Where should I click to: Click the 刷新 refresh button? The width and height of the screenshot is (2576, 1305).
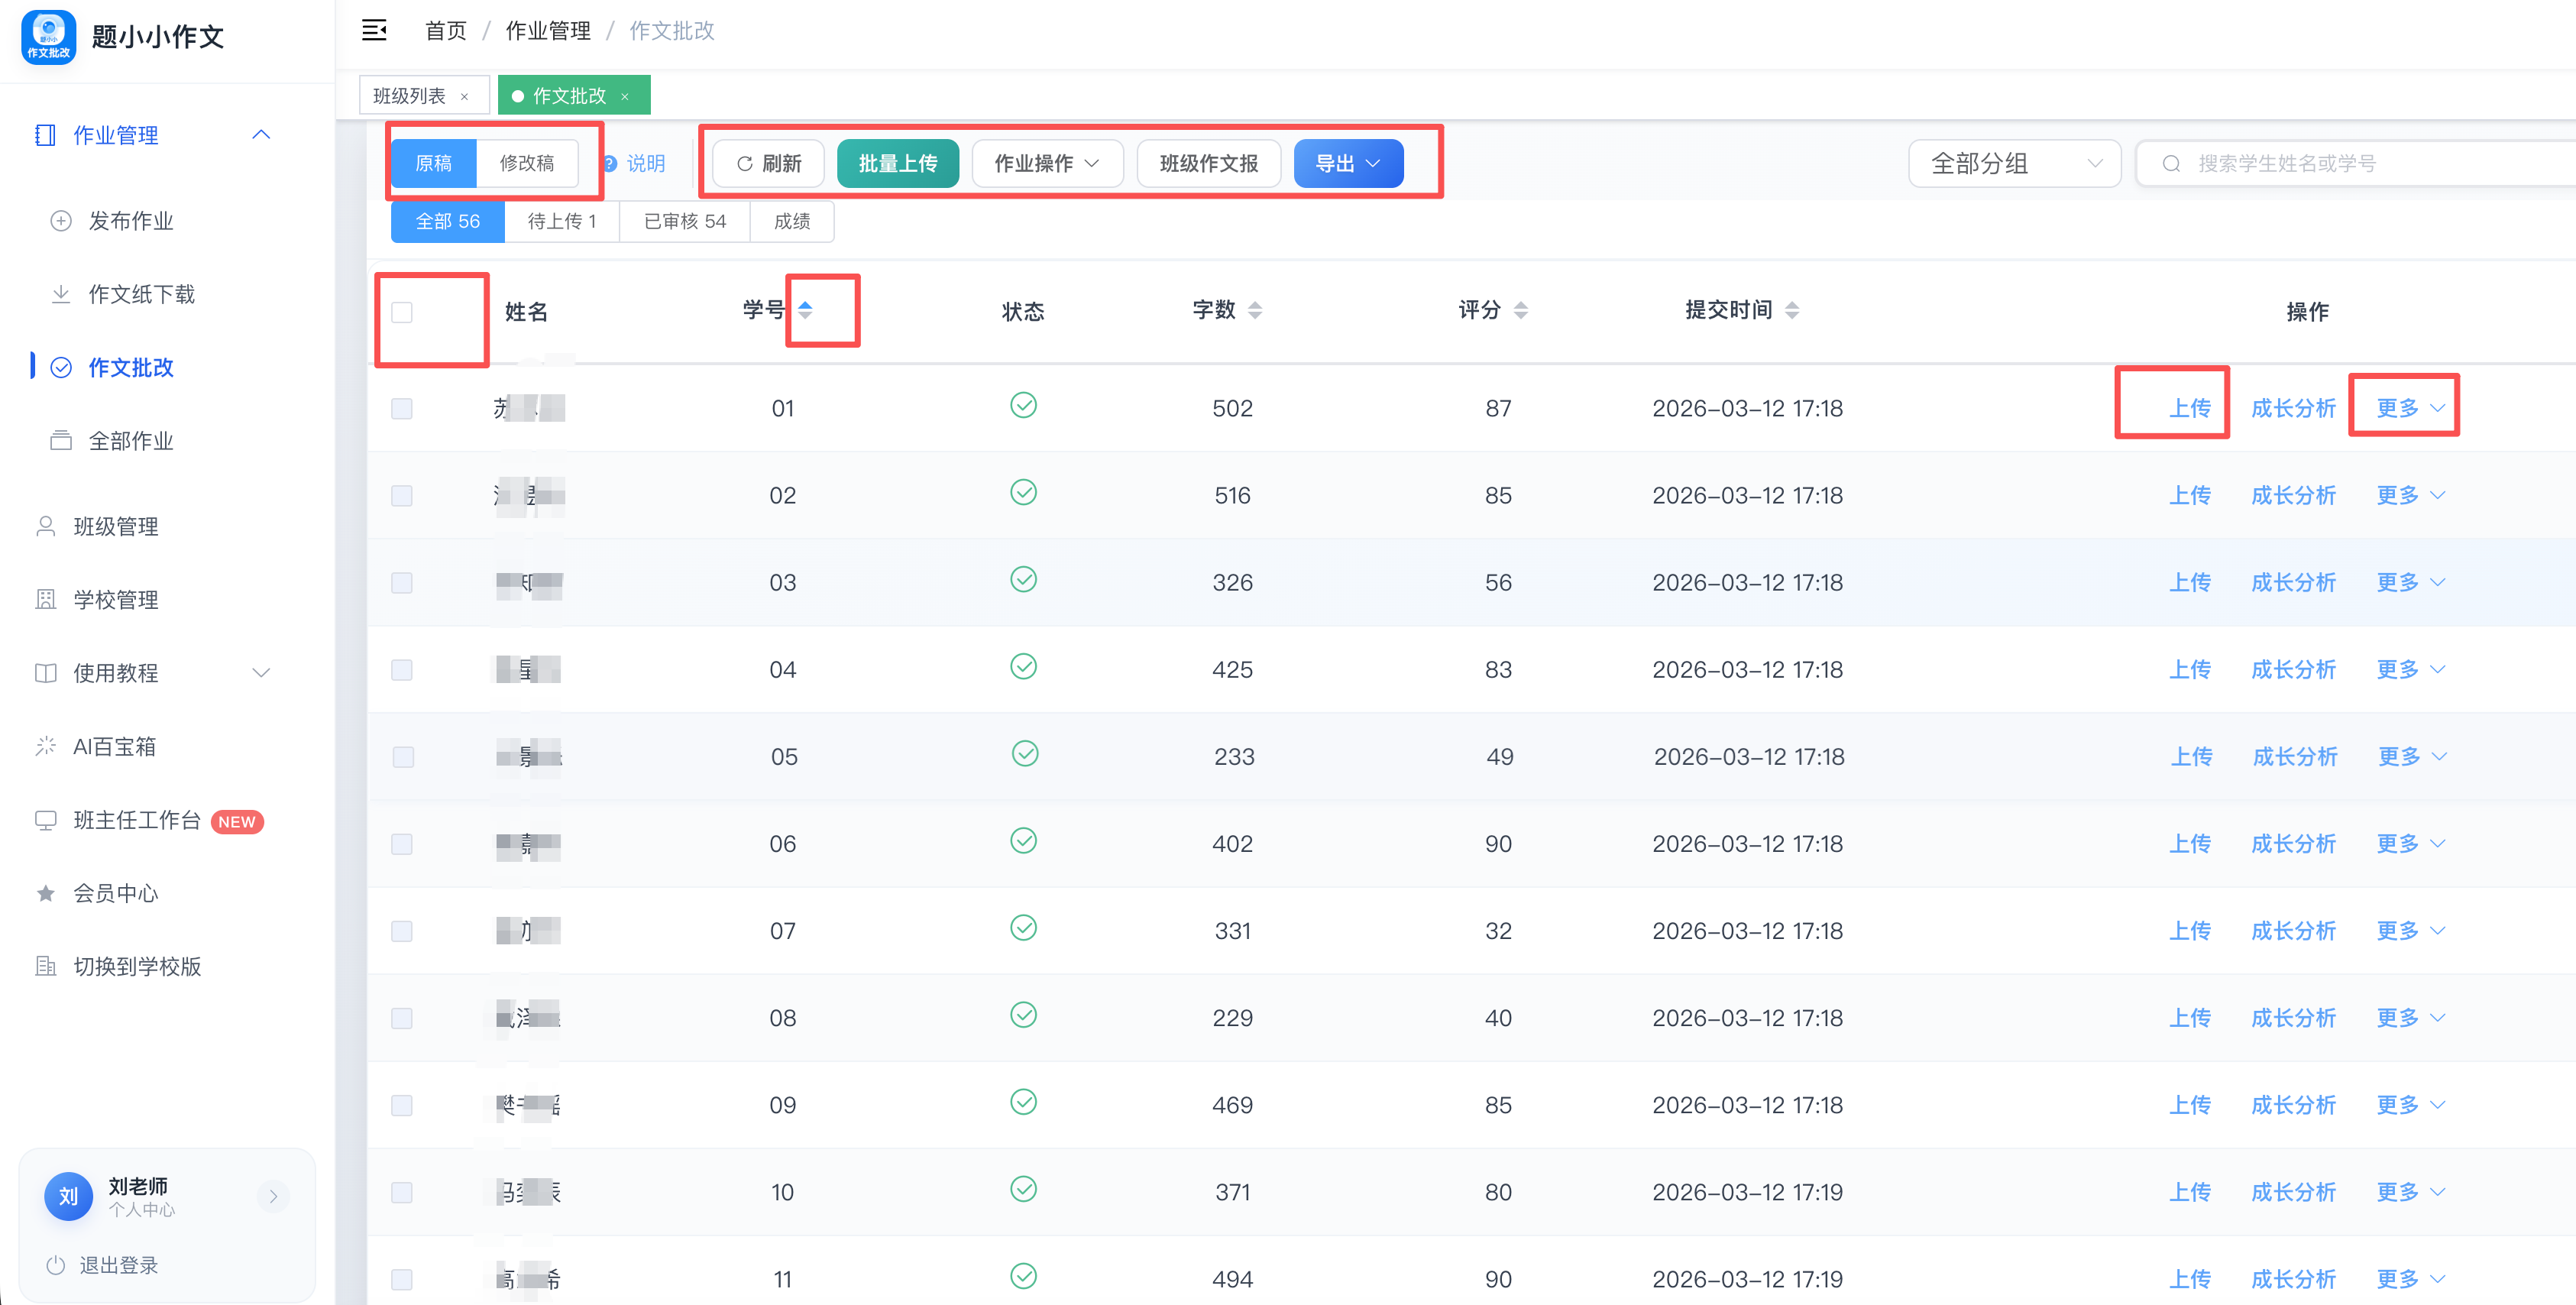coord(768,163)
